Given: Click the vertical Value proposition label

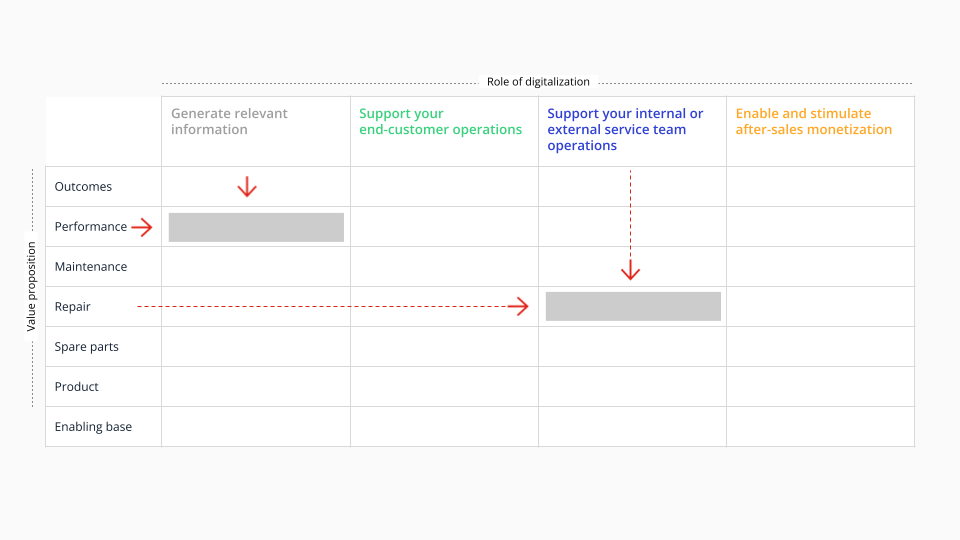Looking at the screenshot, I should pos(31,287).
